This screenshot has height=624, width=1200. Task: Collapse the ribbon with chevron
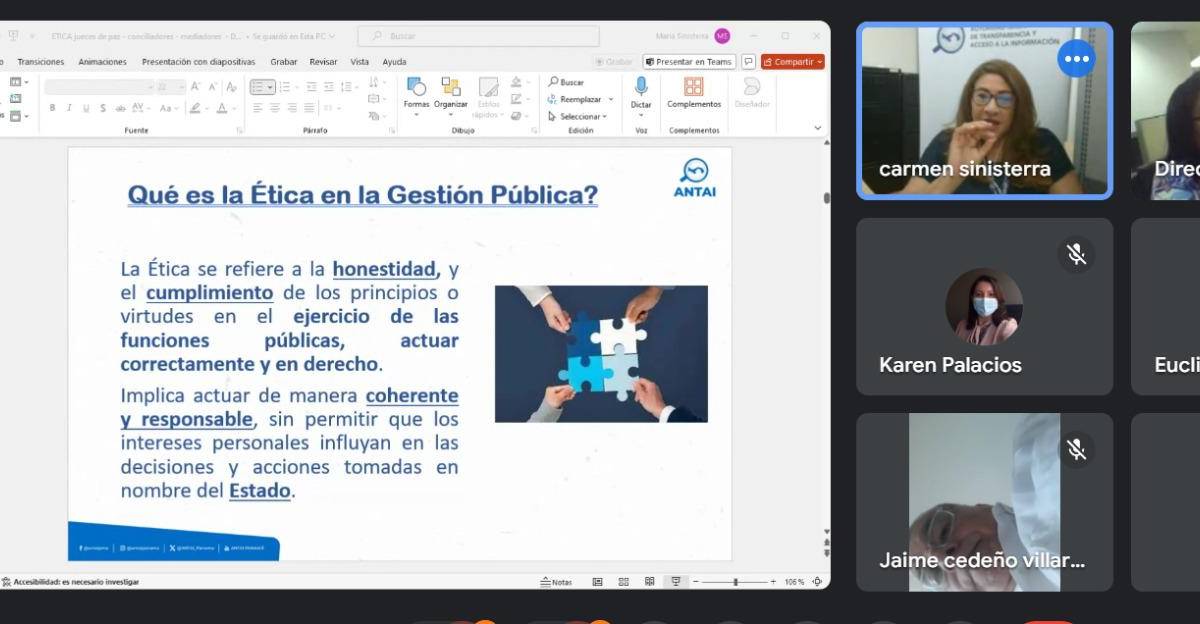point(817,128)
